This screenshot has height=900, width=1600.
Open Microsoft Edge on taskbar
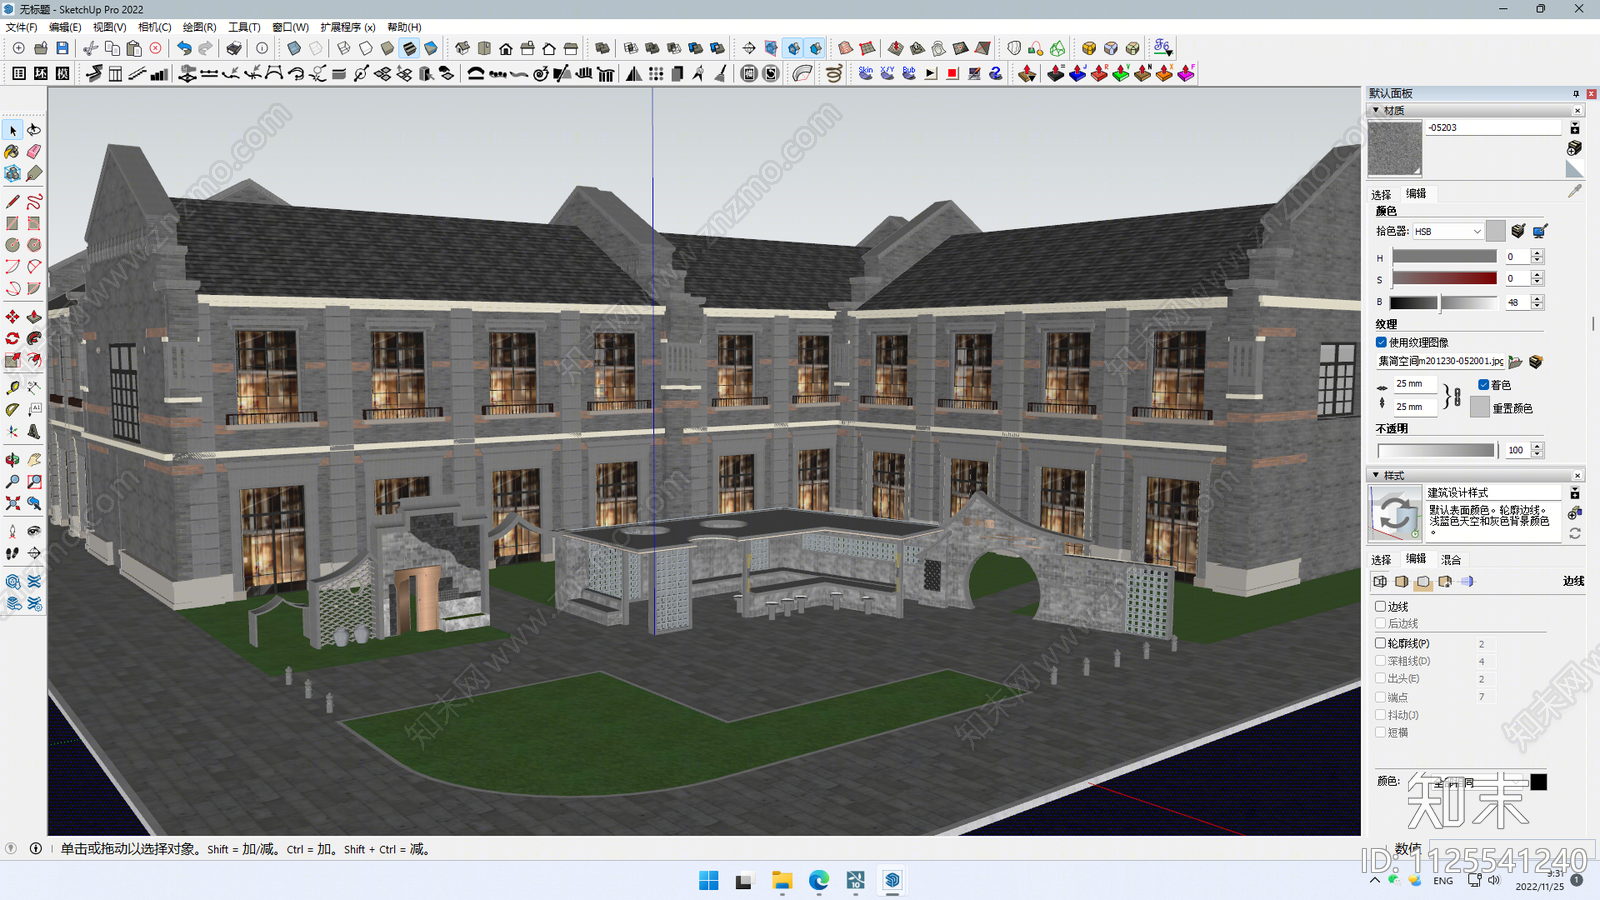coord(819,880)
